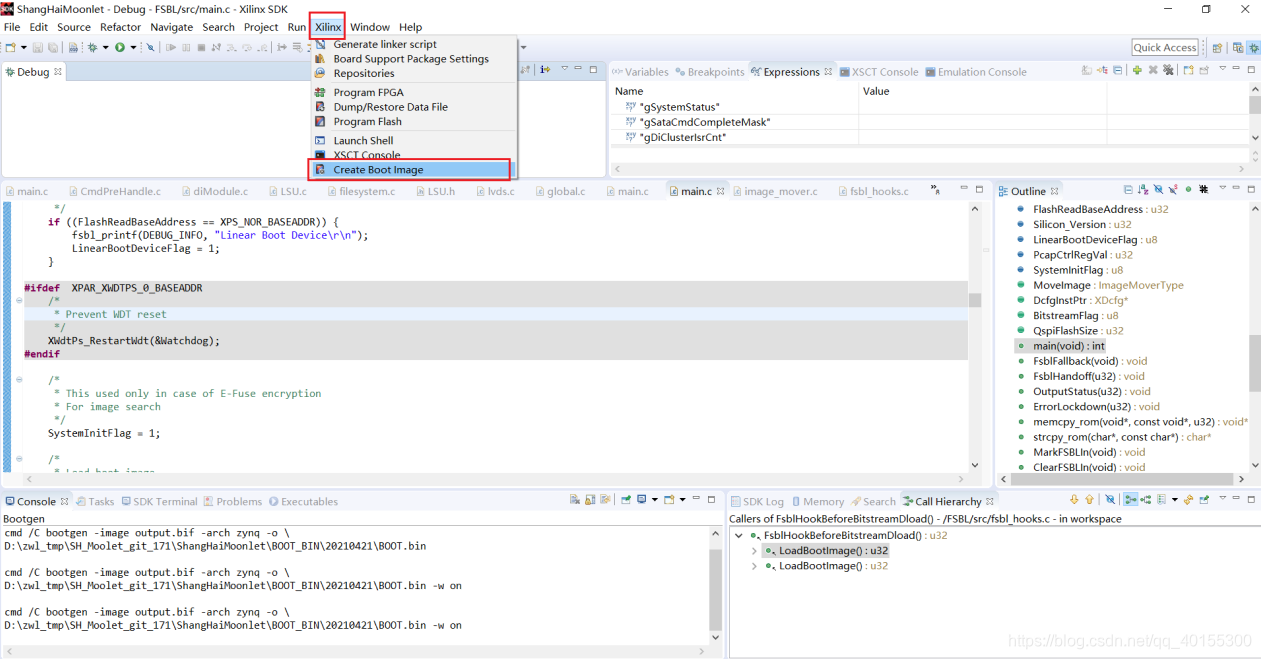Collapse the #ifdef XPAR_XWDTPS fold marker
The width and height of the screenshot is (1261, 659).
(x=19, y=300)
